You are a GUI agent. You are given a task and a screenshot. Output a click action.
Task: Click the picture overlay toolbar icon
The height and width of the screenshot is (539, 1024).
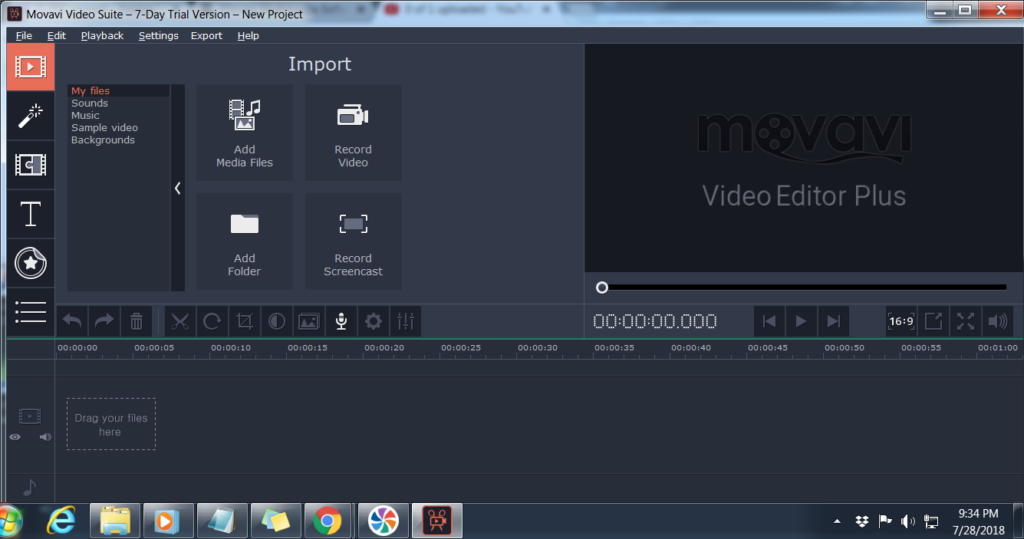click(x=308, y=321)
